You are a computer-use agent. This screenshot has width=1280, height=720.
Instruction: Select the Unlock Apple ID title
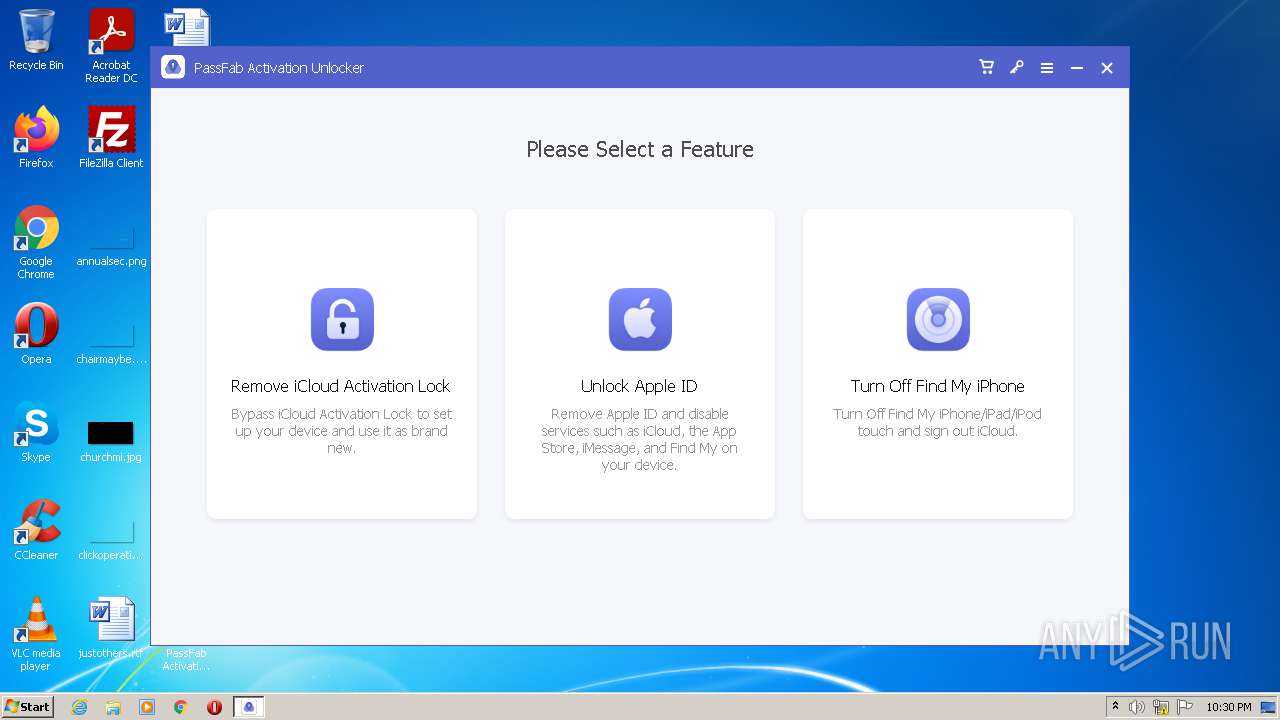pos(639,386)
